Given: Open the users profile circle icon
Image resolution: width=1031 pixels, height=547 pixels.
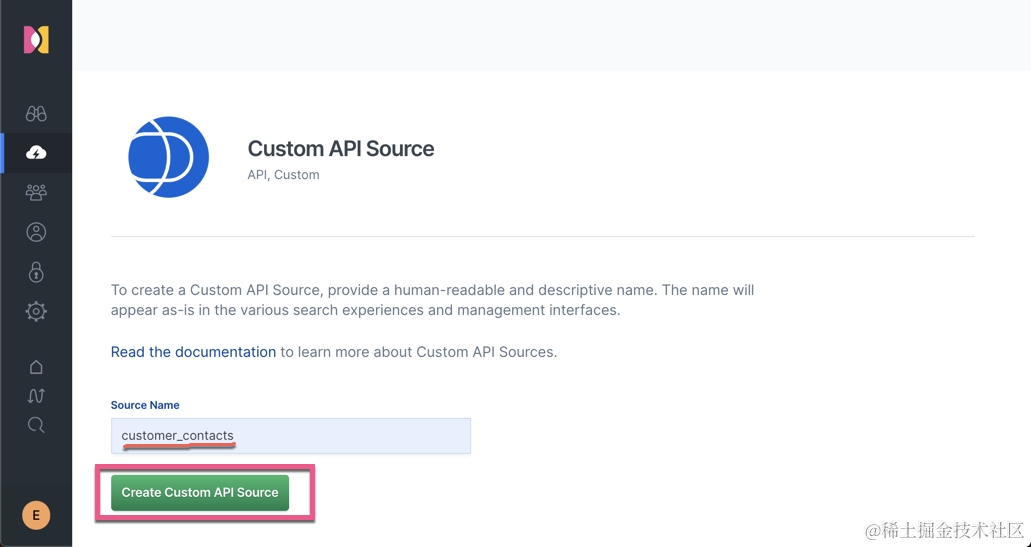Looking at the screenshot, I should pos(36,232).
